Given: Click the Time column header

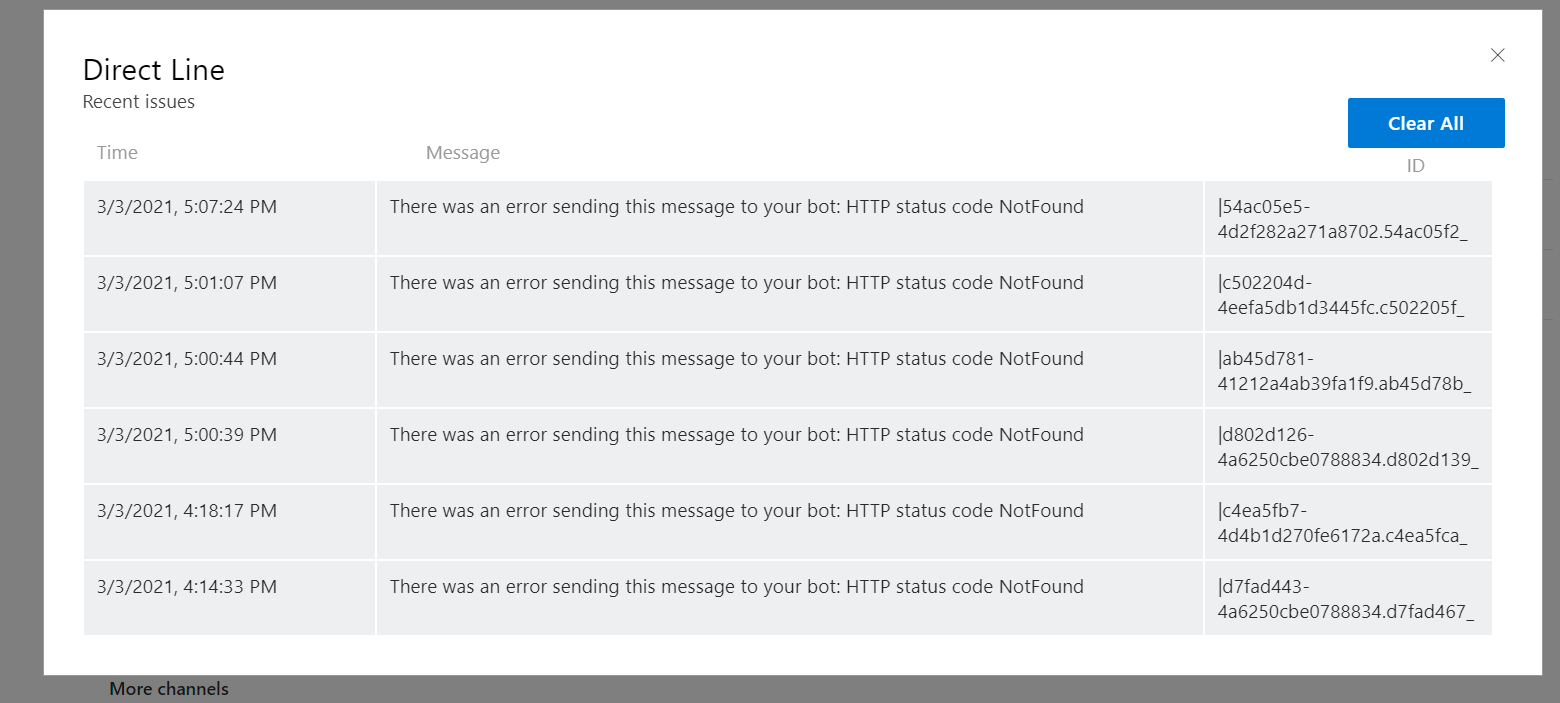Looking at the screenshot, I should [x=118, y=153].
